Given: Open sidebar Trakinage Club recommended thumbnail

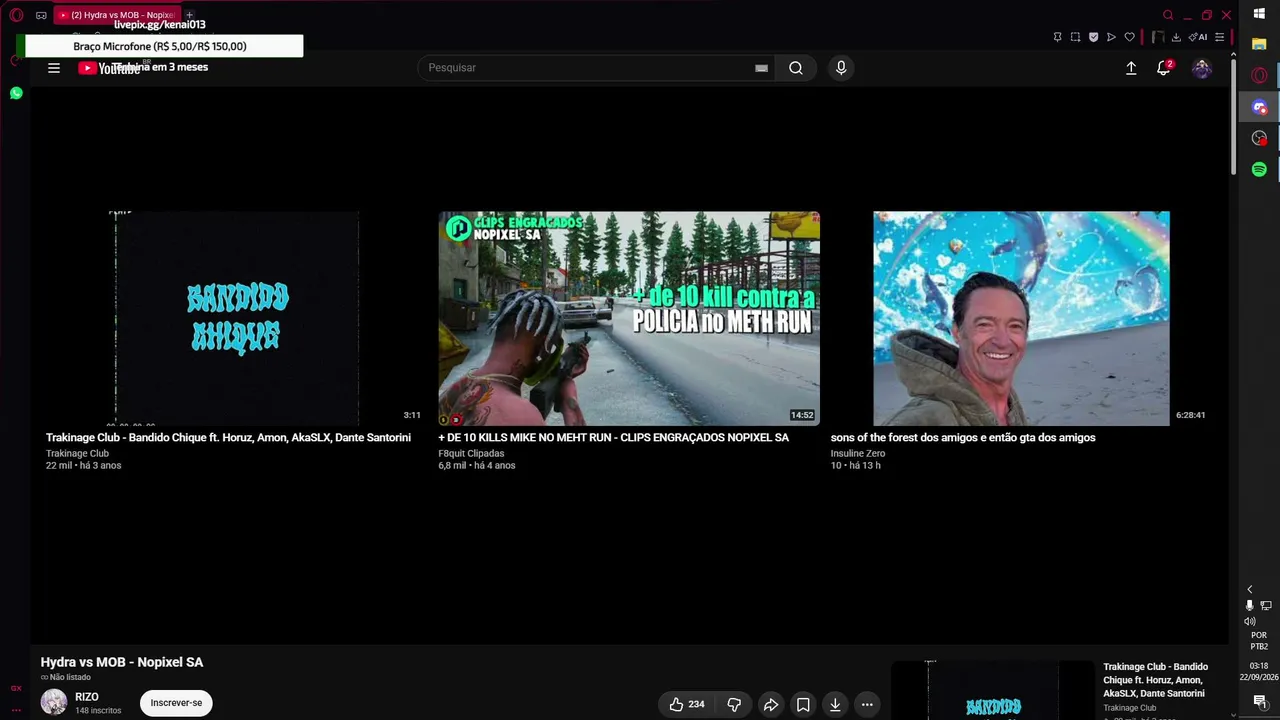Looking at the screenshot, I should pos(993,690).
